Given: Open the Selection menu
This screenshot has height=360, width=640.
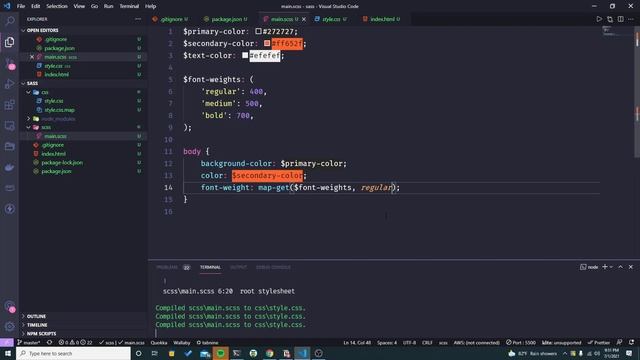Looking at the screenshot, I should pos(57,6).
